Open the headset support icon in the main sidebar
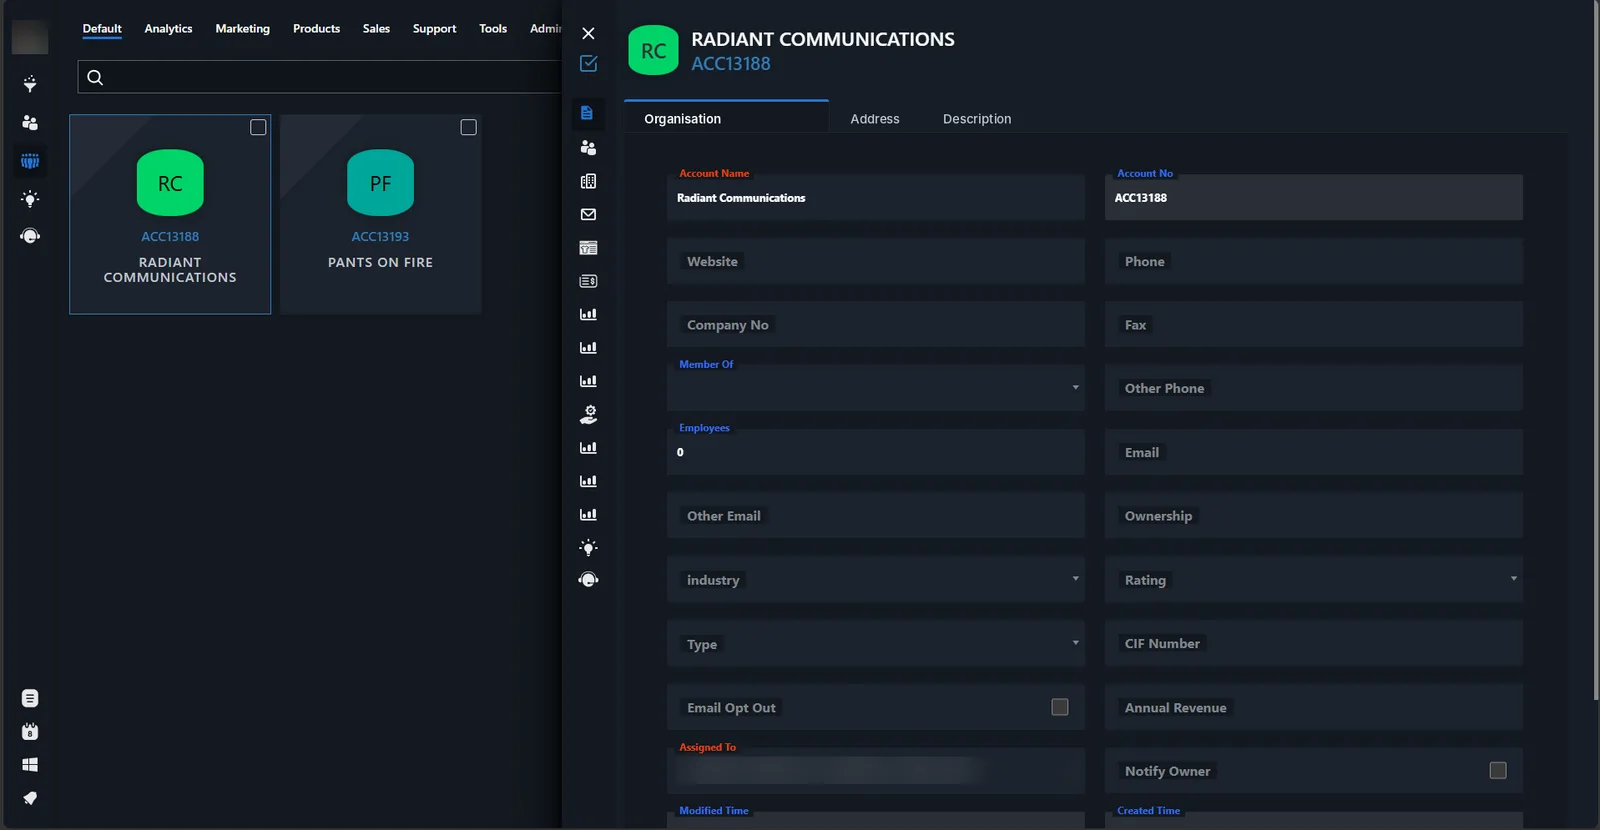 30,236
